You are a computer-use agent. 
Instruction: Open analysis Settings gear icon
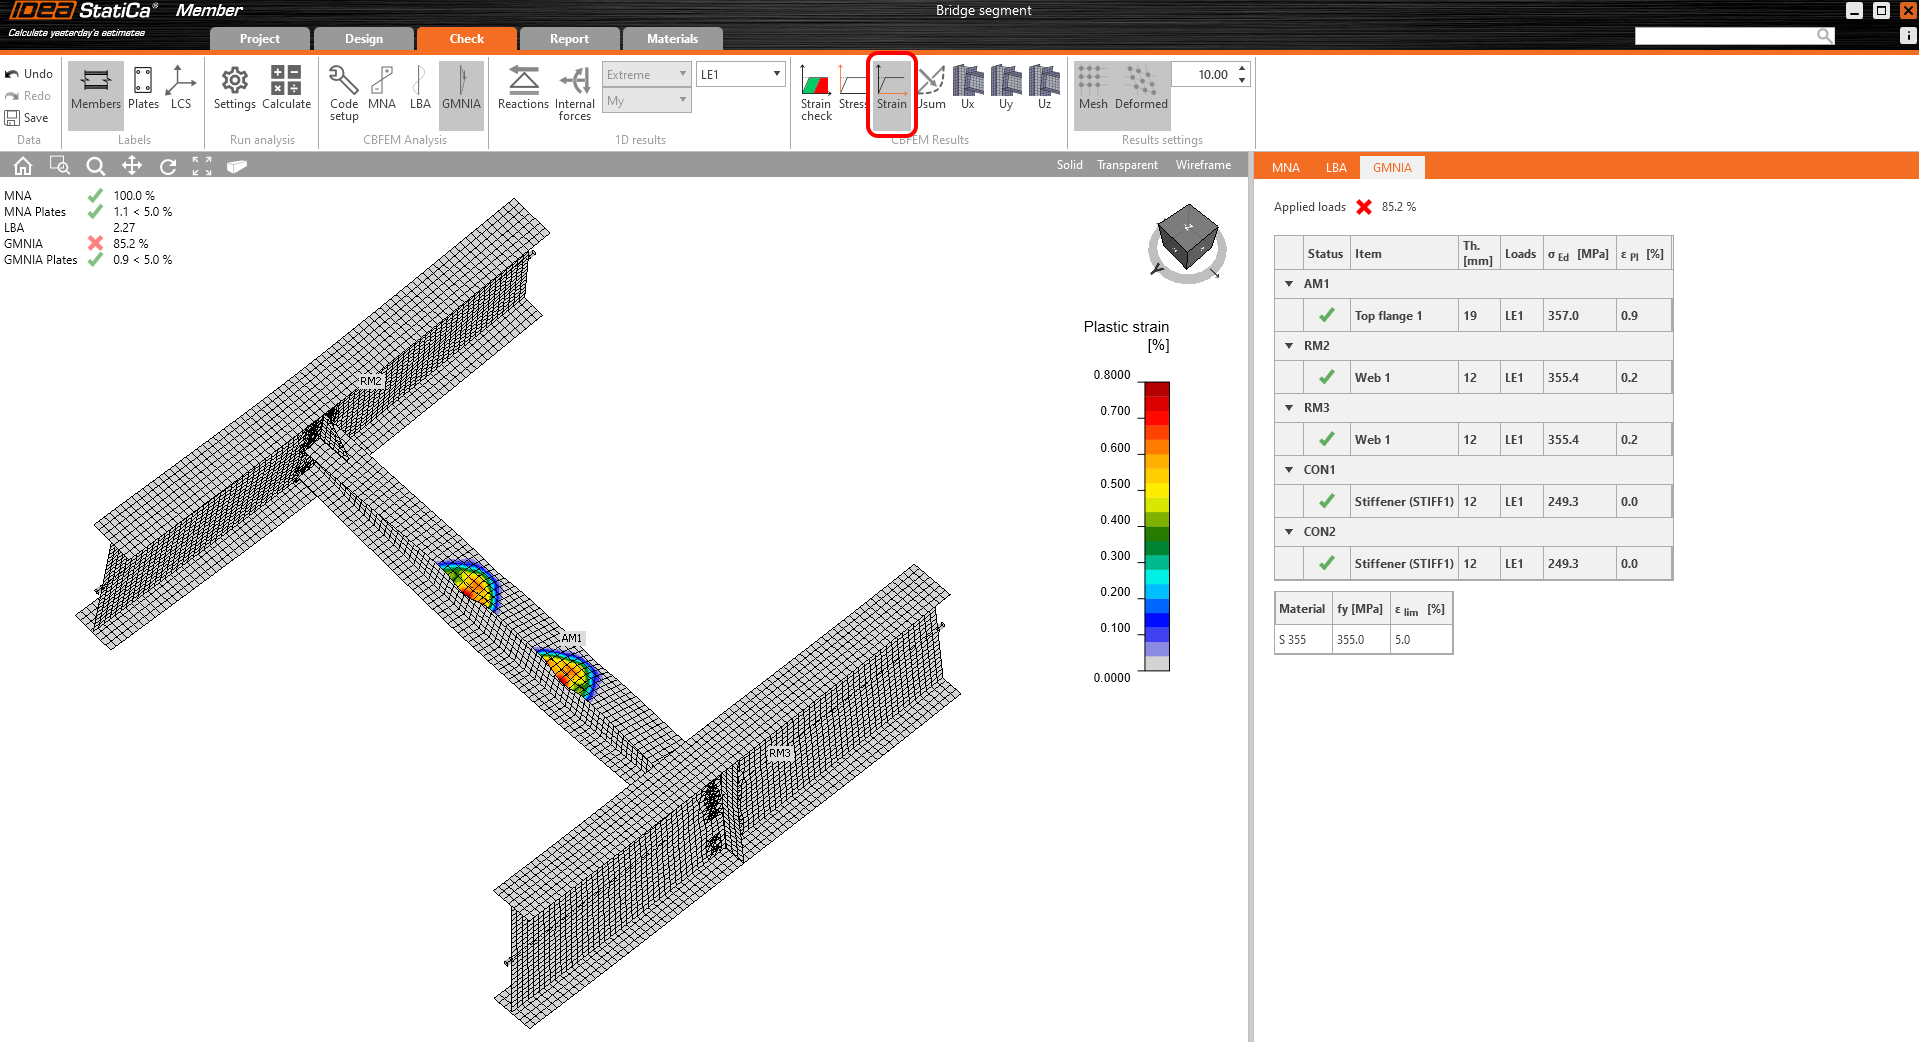click(x=234, y=88)
